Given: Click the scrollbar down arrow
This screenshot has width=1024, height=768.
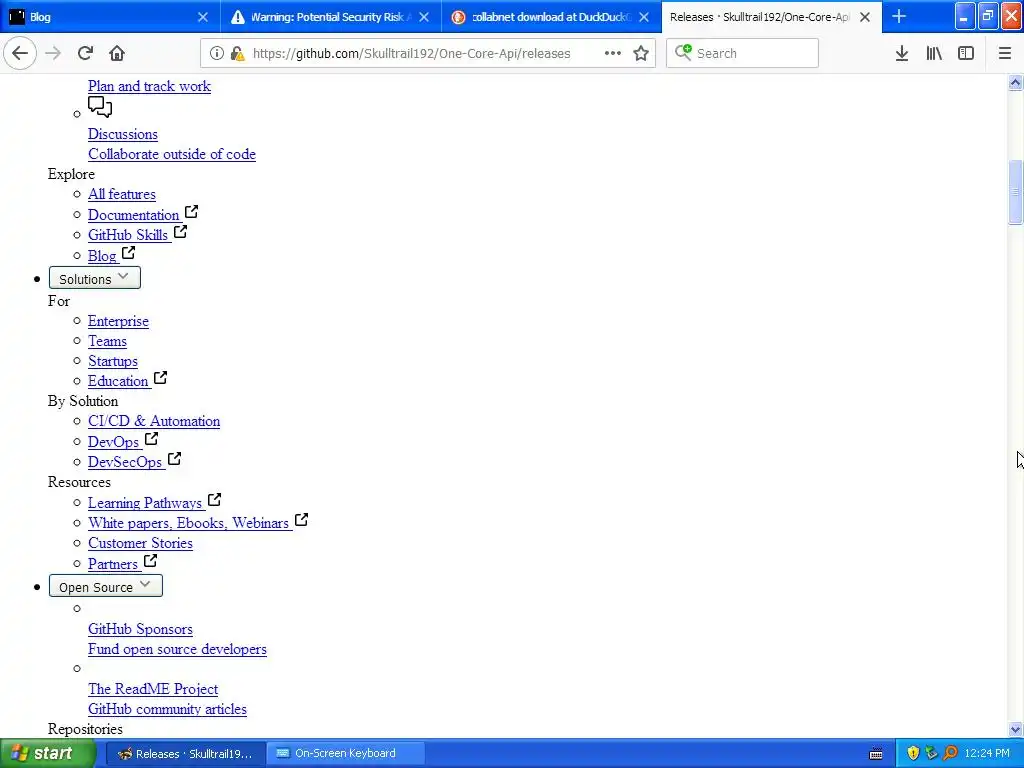Looking at the screenshot, I should 1015,729.
